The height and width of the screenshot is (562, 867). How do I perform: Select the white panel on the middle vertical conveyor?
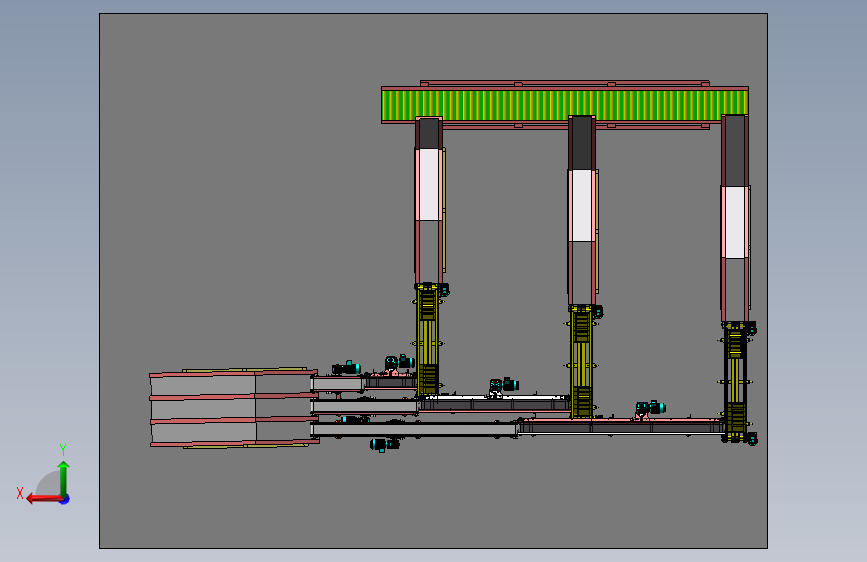point(582,206)
